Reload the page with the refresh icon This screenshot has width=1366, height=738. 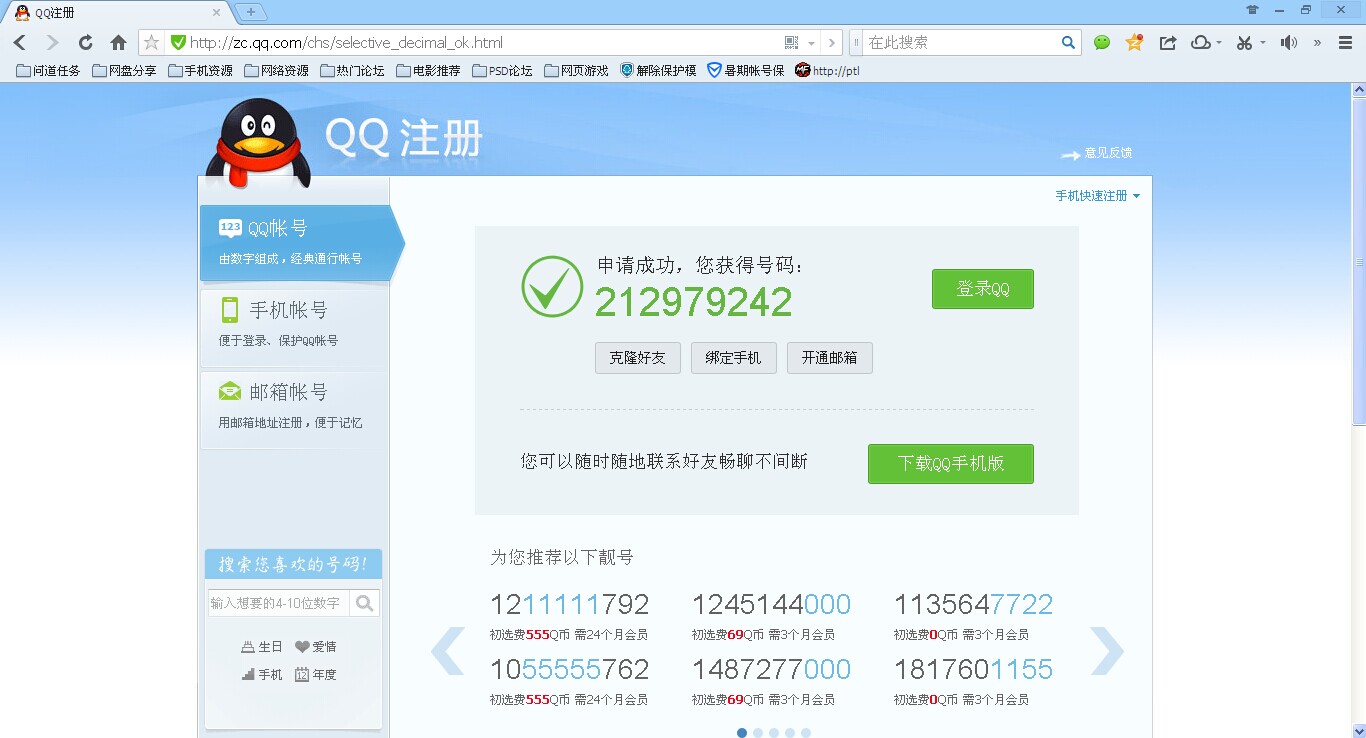pos(86,42)
